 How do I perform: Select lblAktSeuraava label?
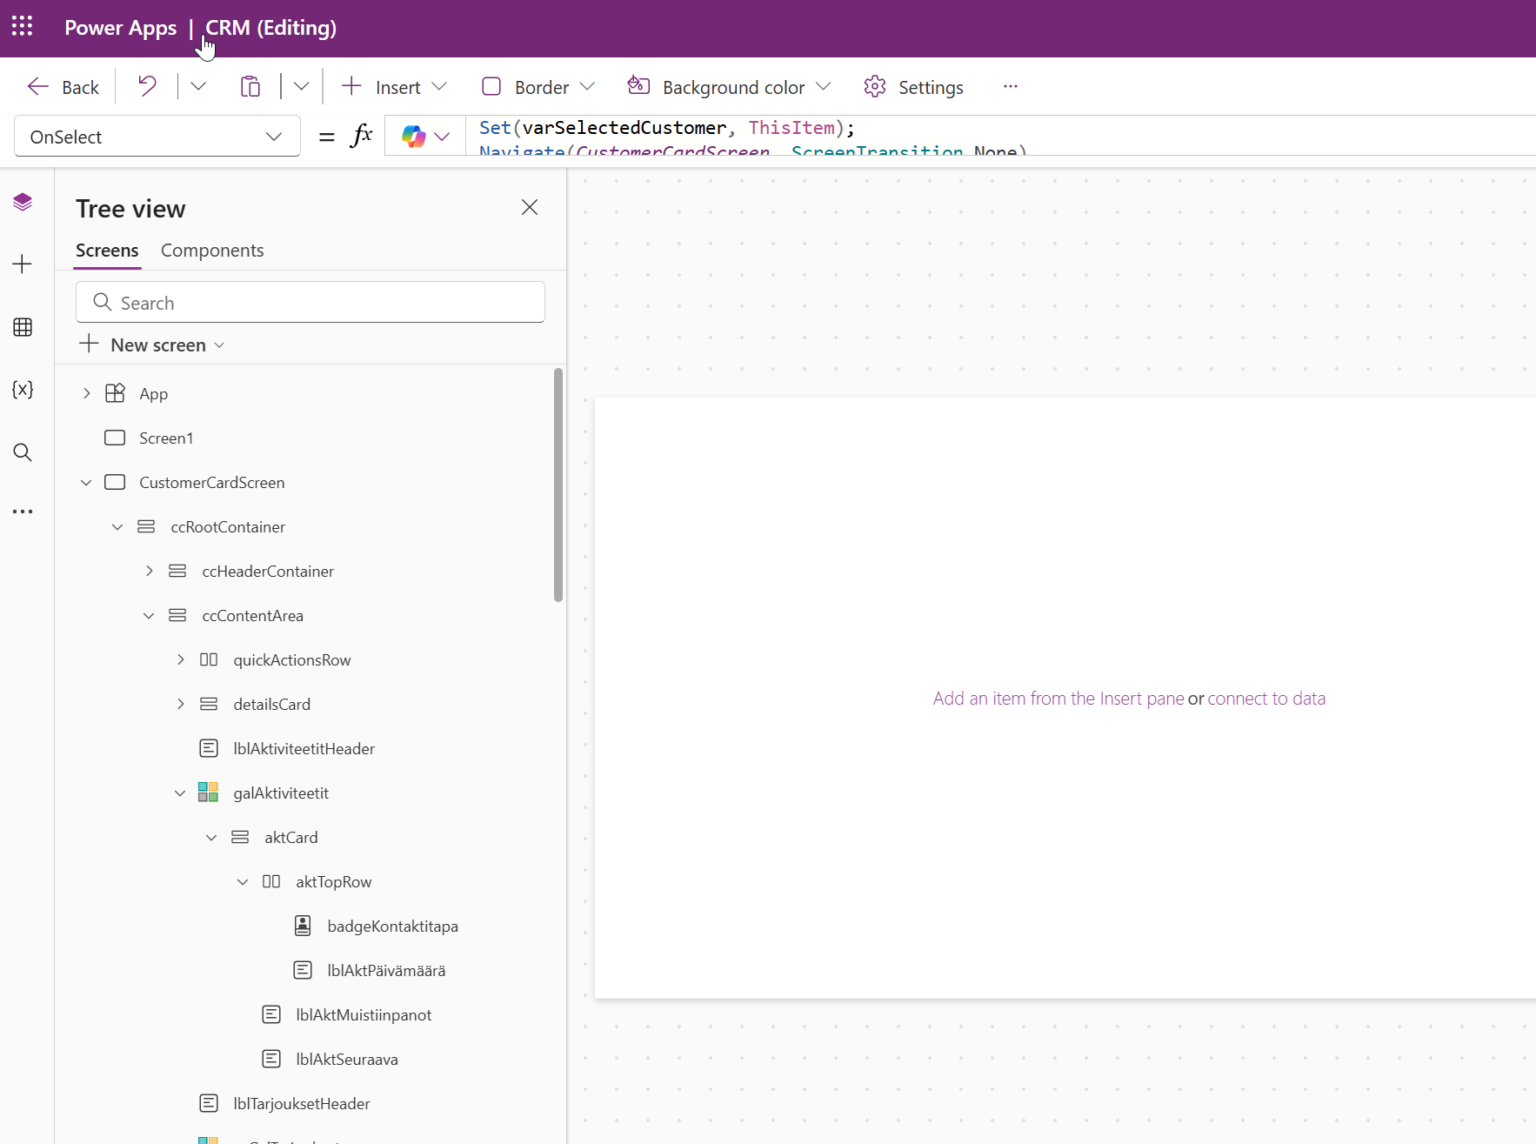(346, 1059)
